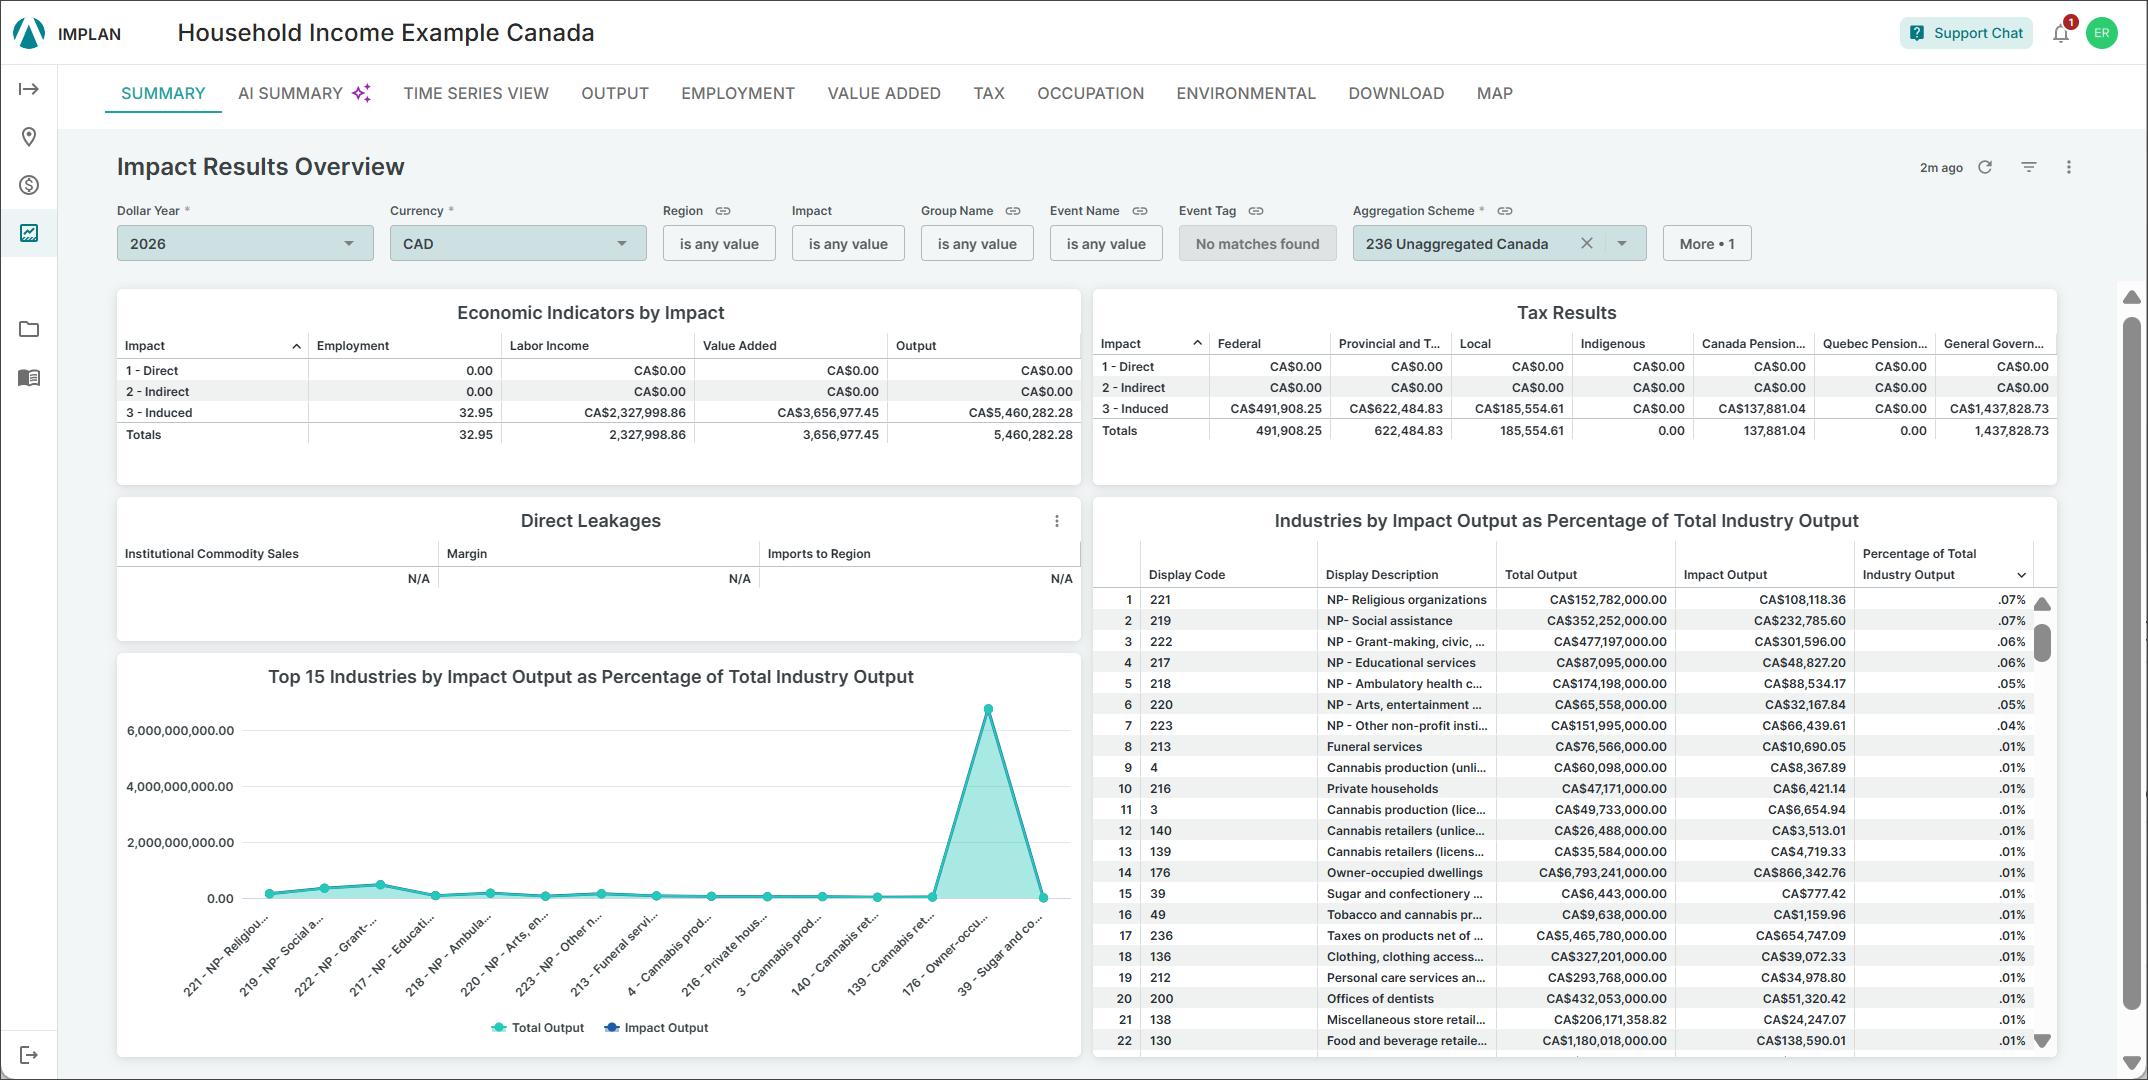Expand the Aggregation Scheme dropdown arrow

point(1622,244)
